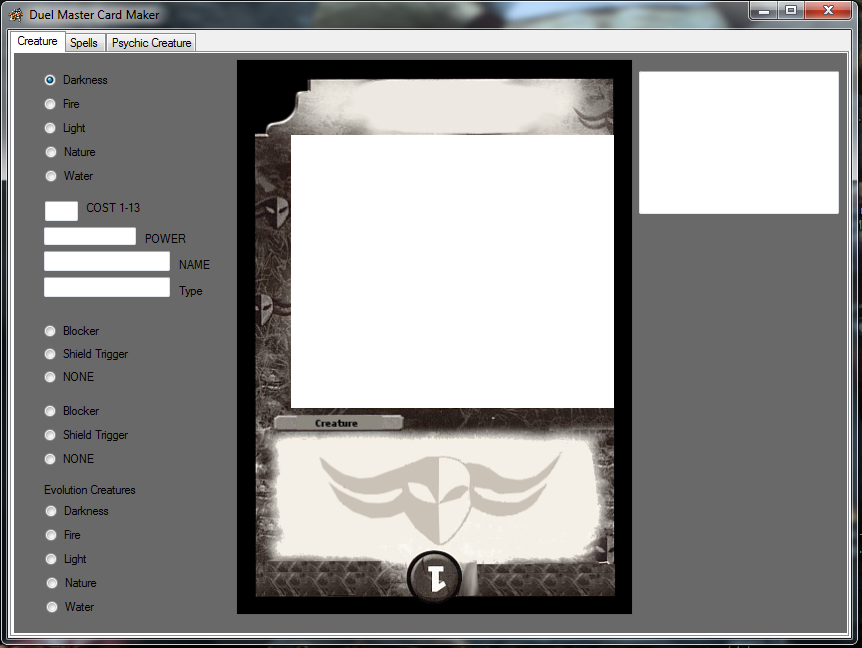Choose NONE in the first ability group
The height and width of the screenshot is (648, 862).
click(x=50, y=377)
